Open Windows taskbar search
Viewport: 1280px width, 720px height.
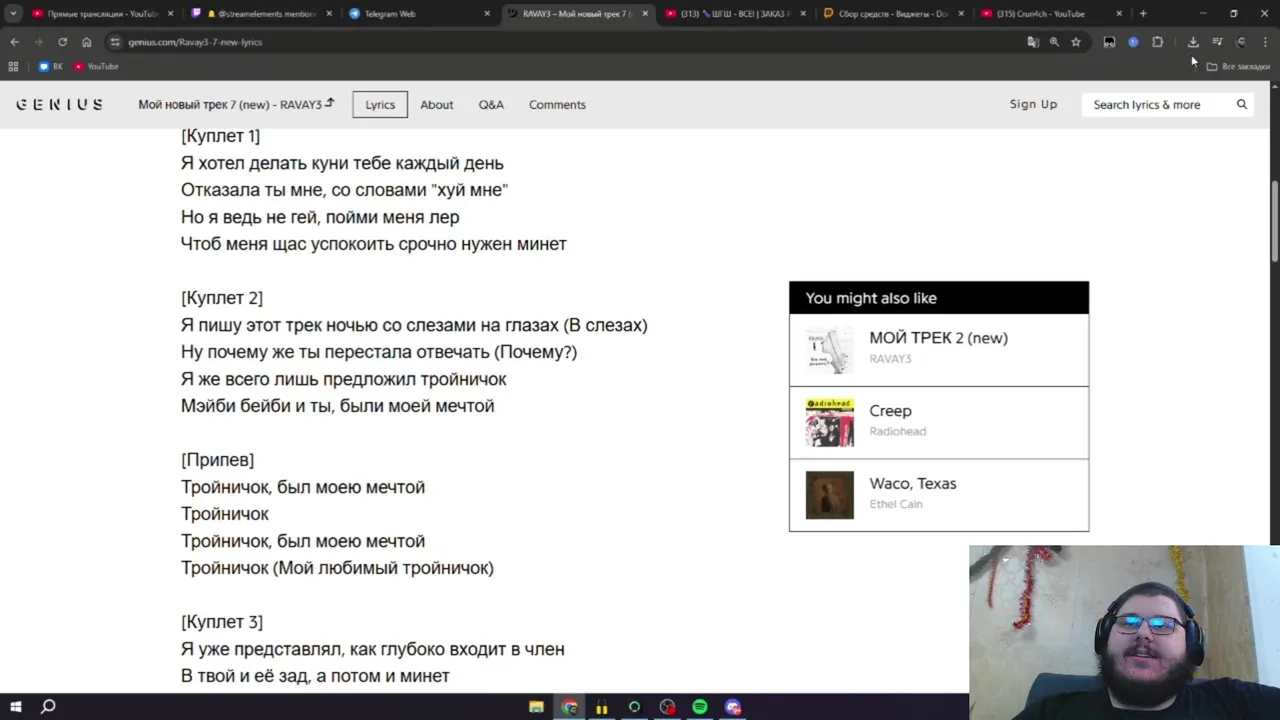coord(48,707)
